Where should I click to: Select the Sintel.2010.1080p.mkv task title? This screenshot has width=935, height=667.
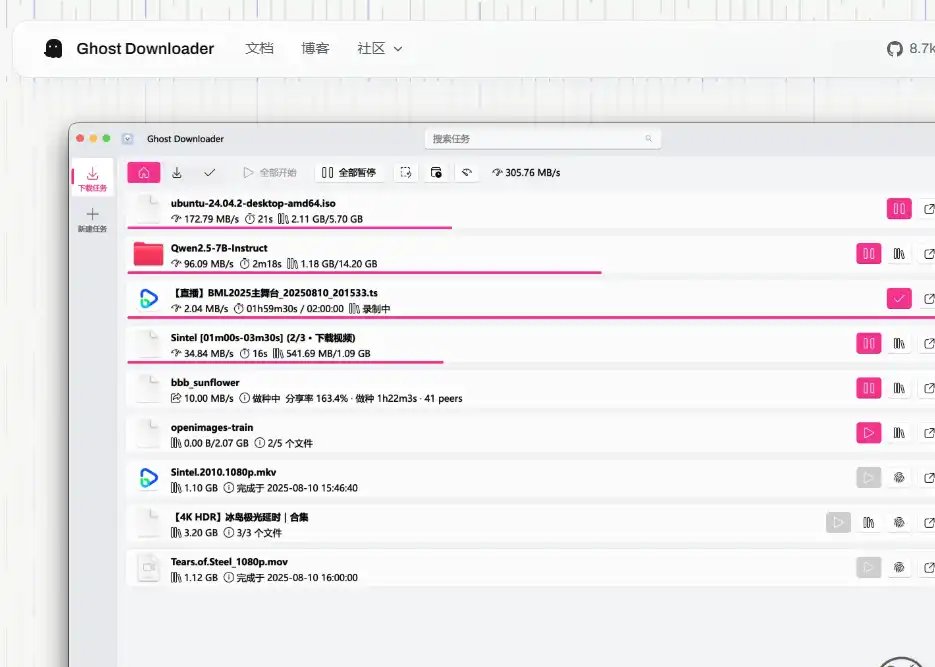[224, 472]
